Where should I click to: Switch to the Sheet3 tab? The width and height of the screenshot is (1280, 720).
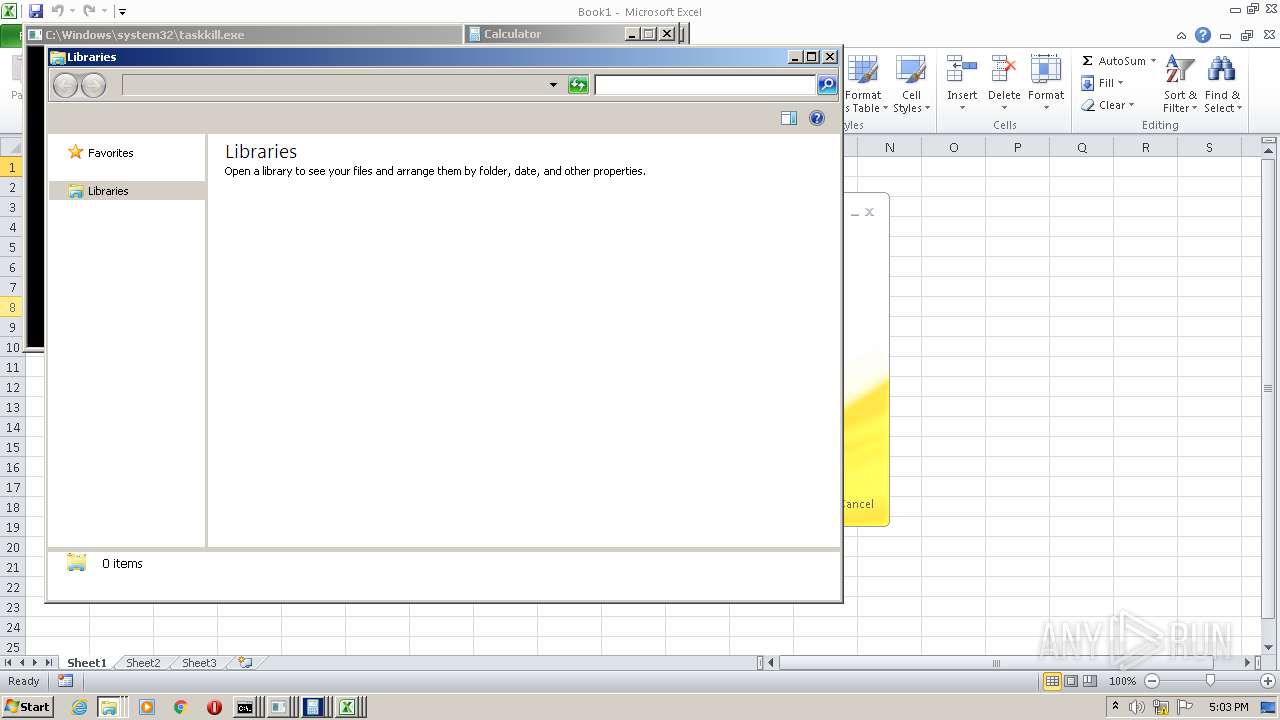point(199,663)
